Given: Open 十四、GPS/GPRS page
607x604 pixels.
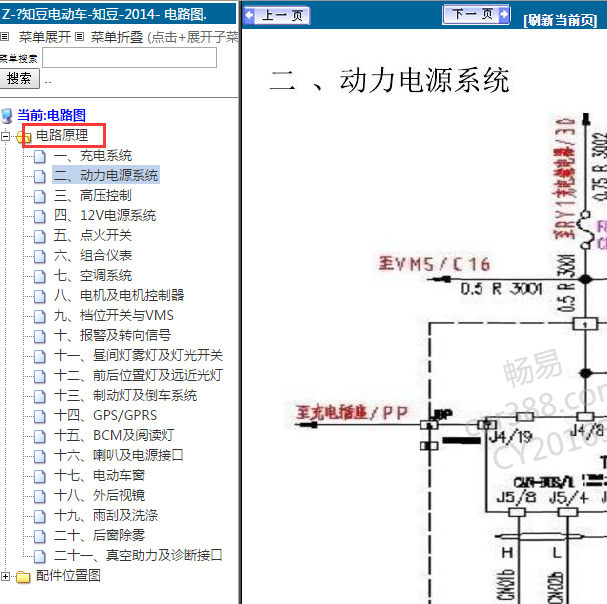Looking at the screenshot, I should coord(105,415).
